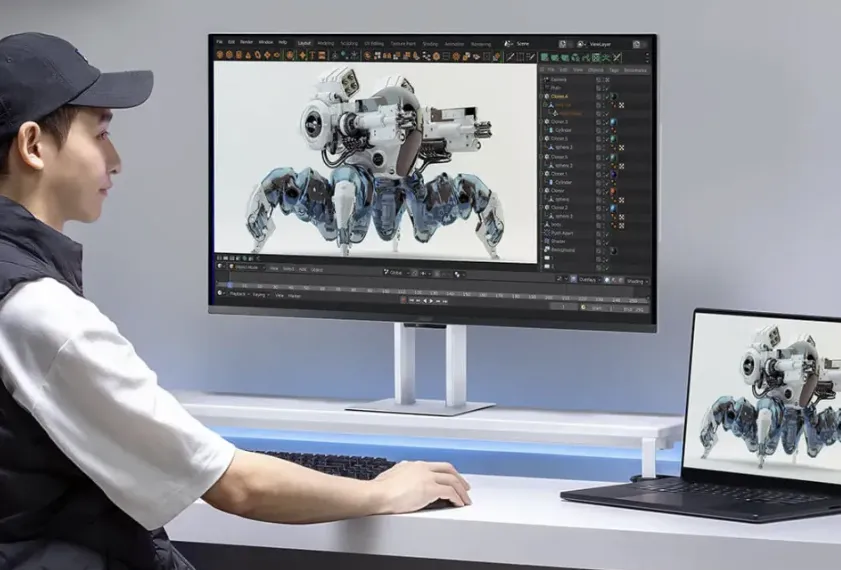
Task: Click the Cloner.4 generator icon
Action: pyautogui.click(x=547, y=96)
